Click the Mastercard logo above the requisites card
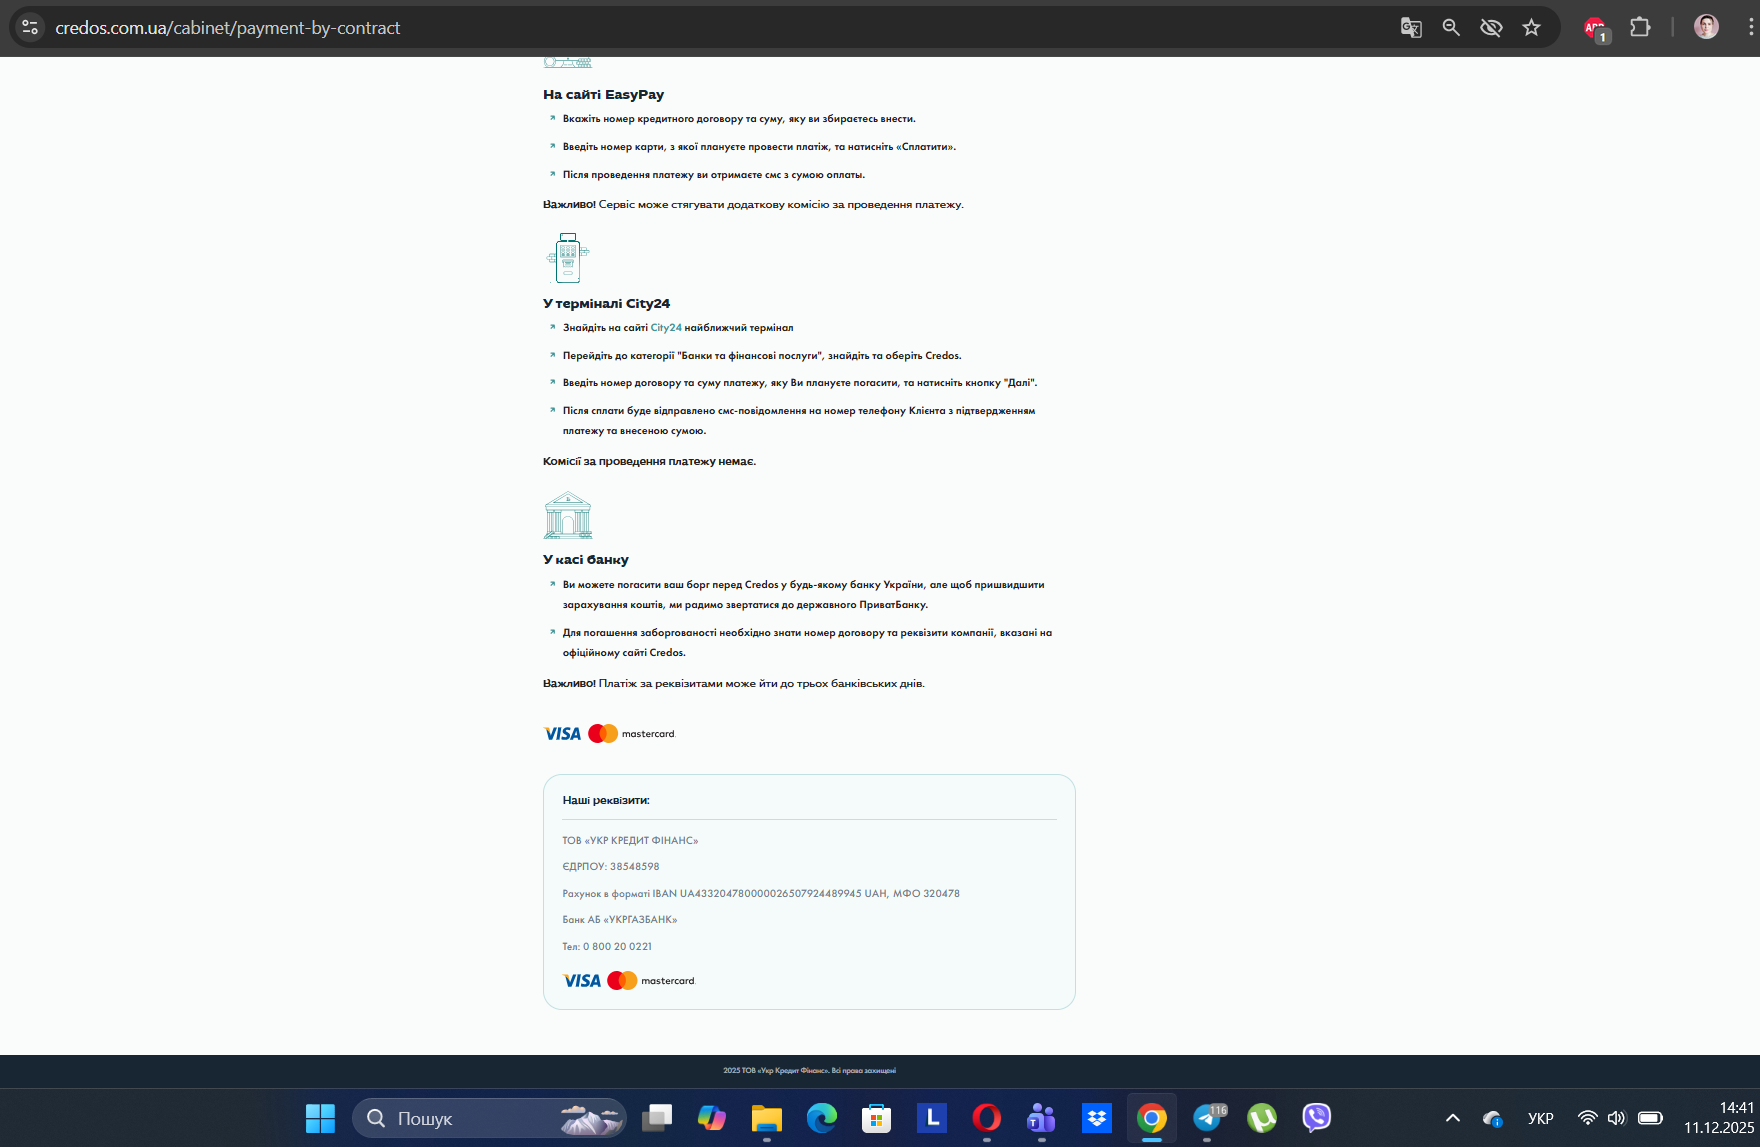The width and height of the screenshot is (1760, 1147). click(x=632, y=734)
